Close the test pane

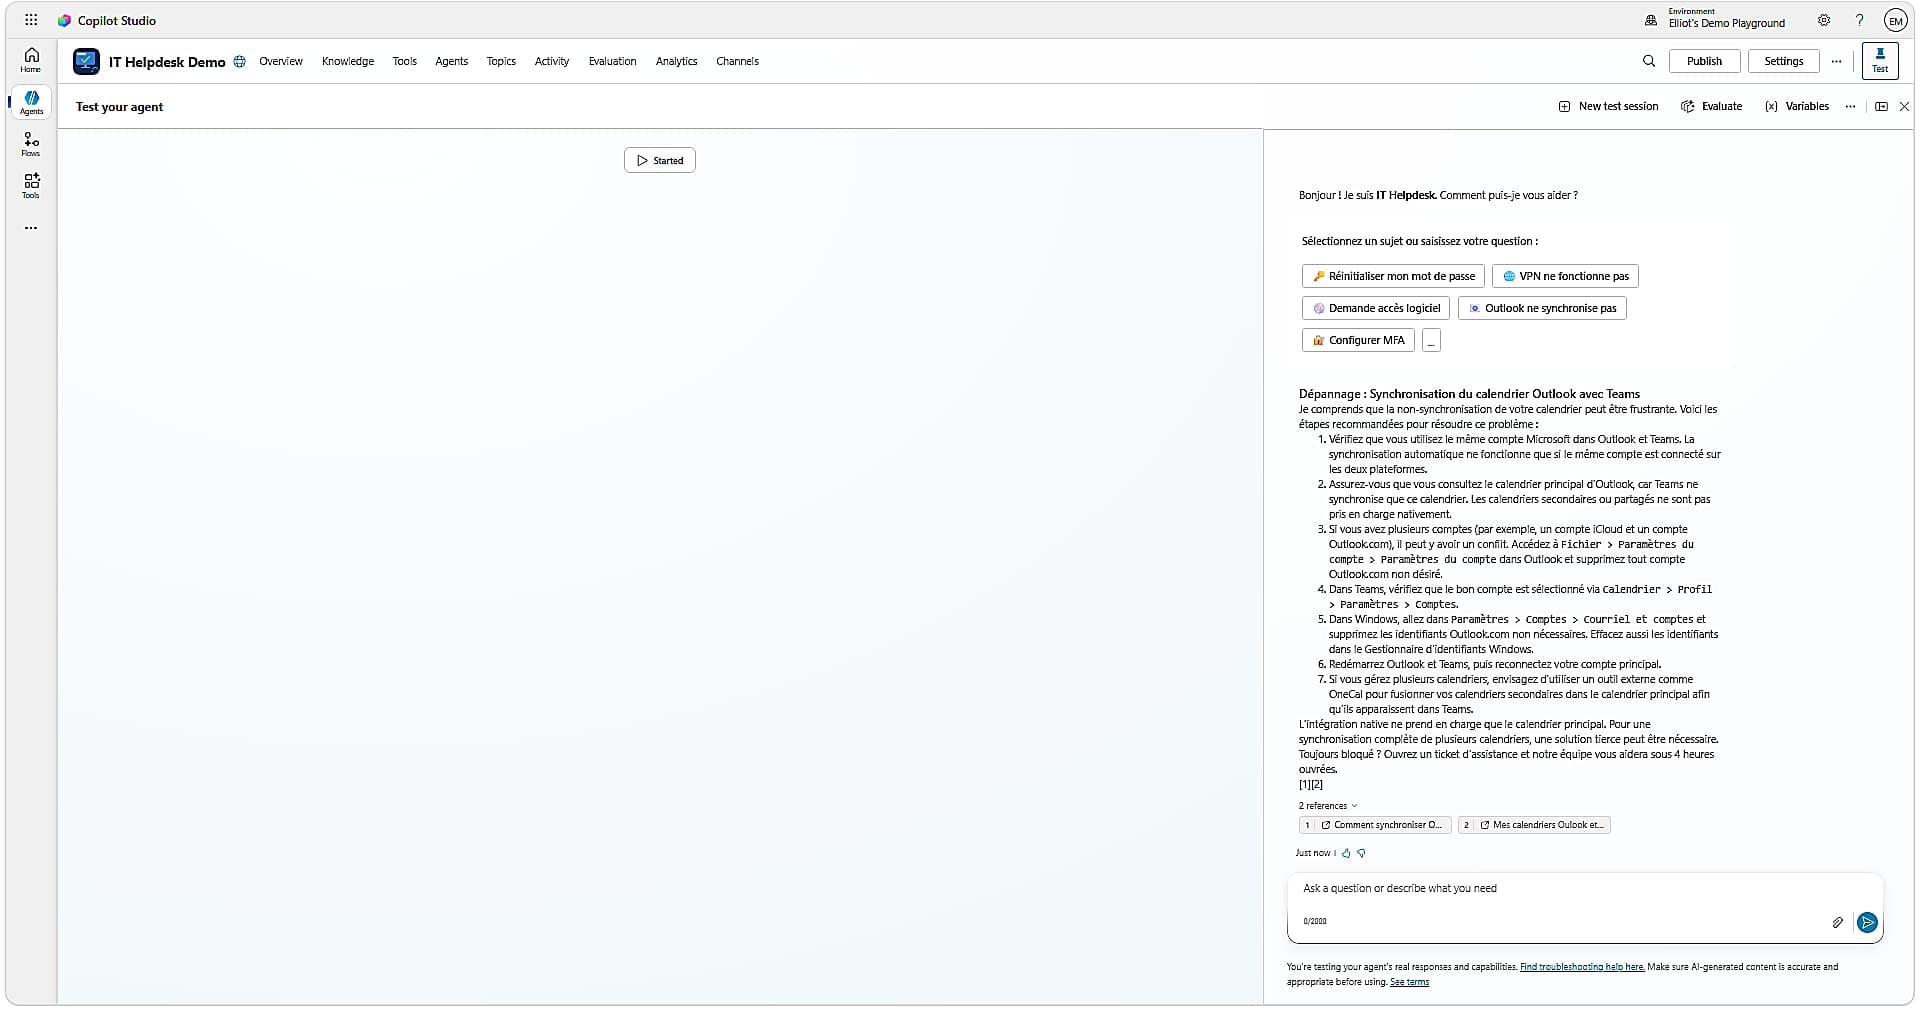click(1904, 106)
